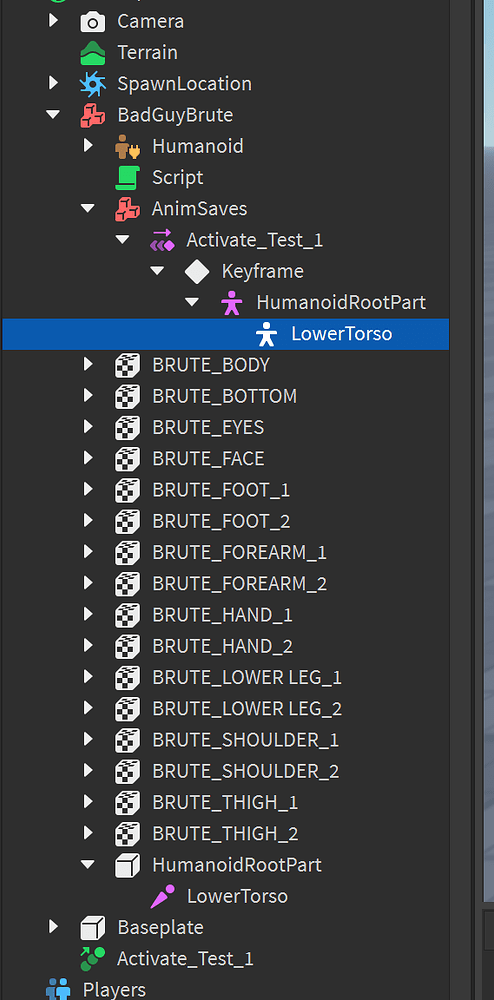Expand the Camera item arrow
The width and height of the screenshot is (494, 1000).
(54, 21)
